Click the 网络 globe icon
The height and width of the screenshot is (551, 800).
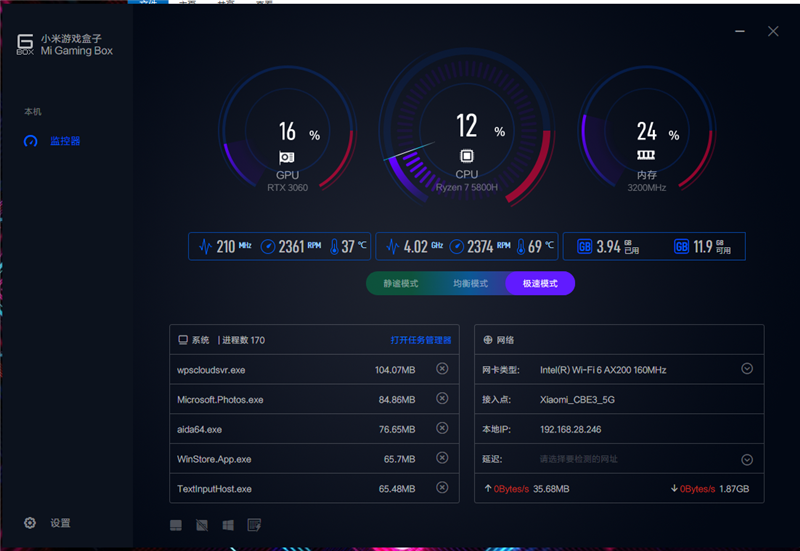pyautogui.click(x=488, y=340)
